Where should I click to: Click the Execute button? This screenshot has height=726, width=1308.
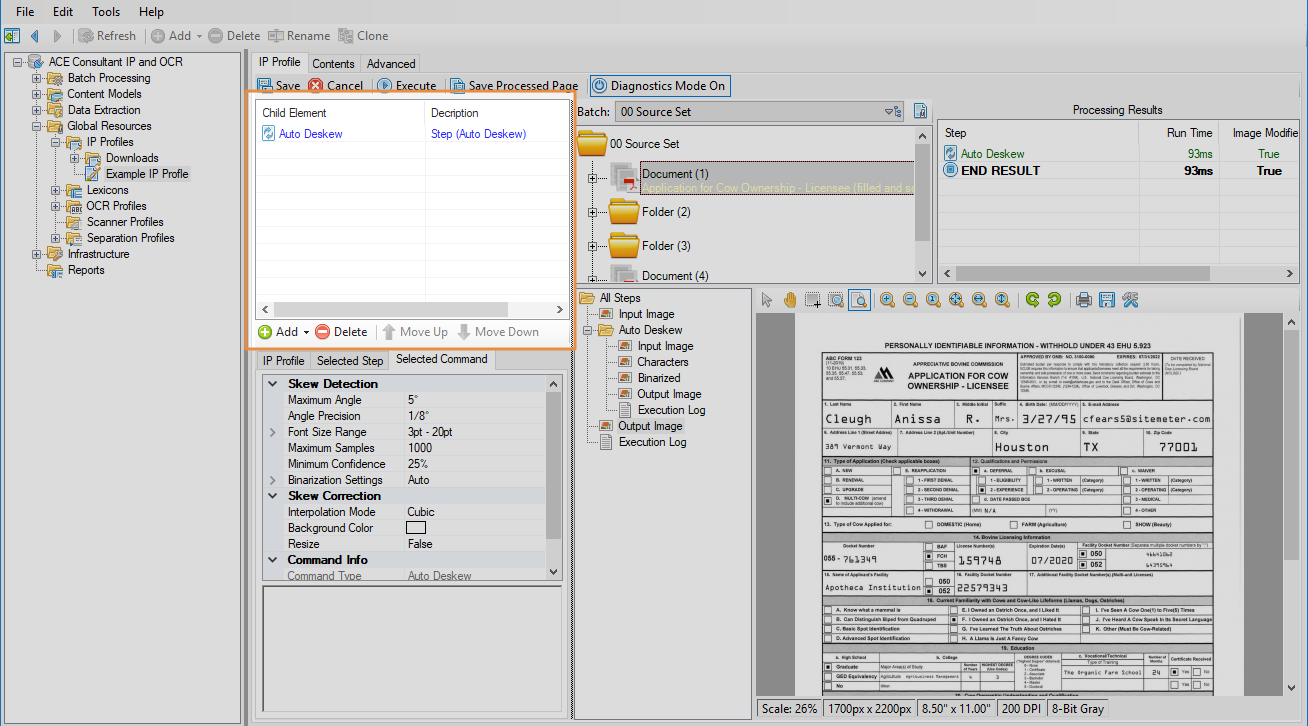coord(406,86)
